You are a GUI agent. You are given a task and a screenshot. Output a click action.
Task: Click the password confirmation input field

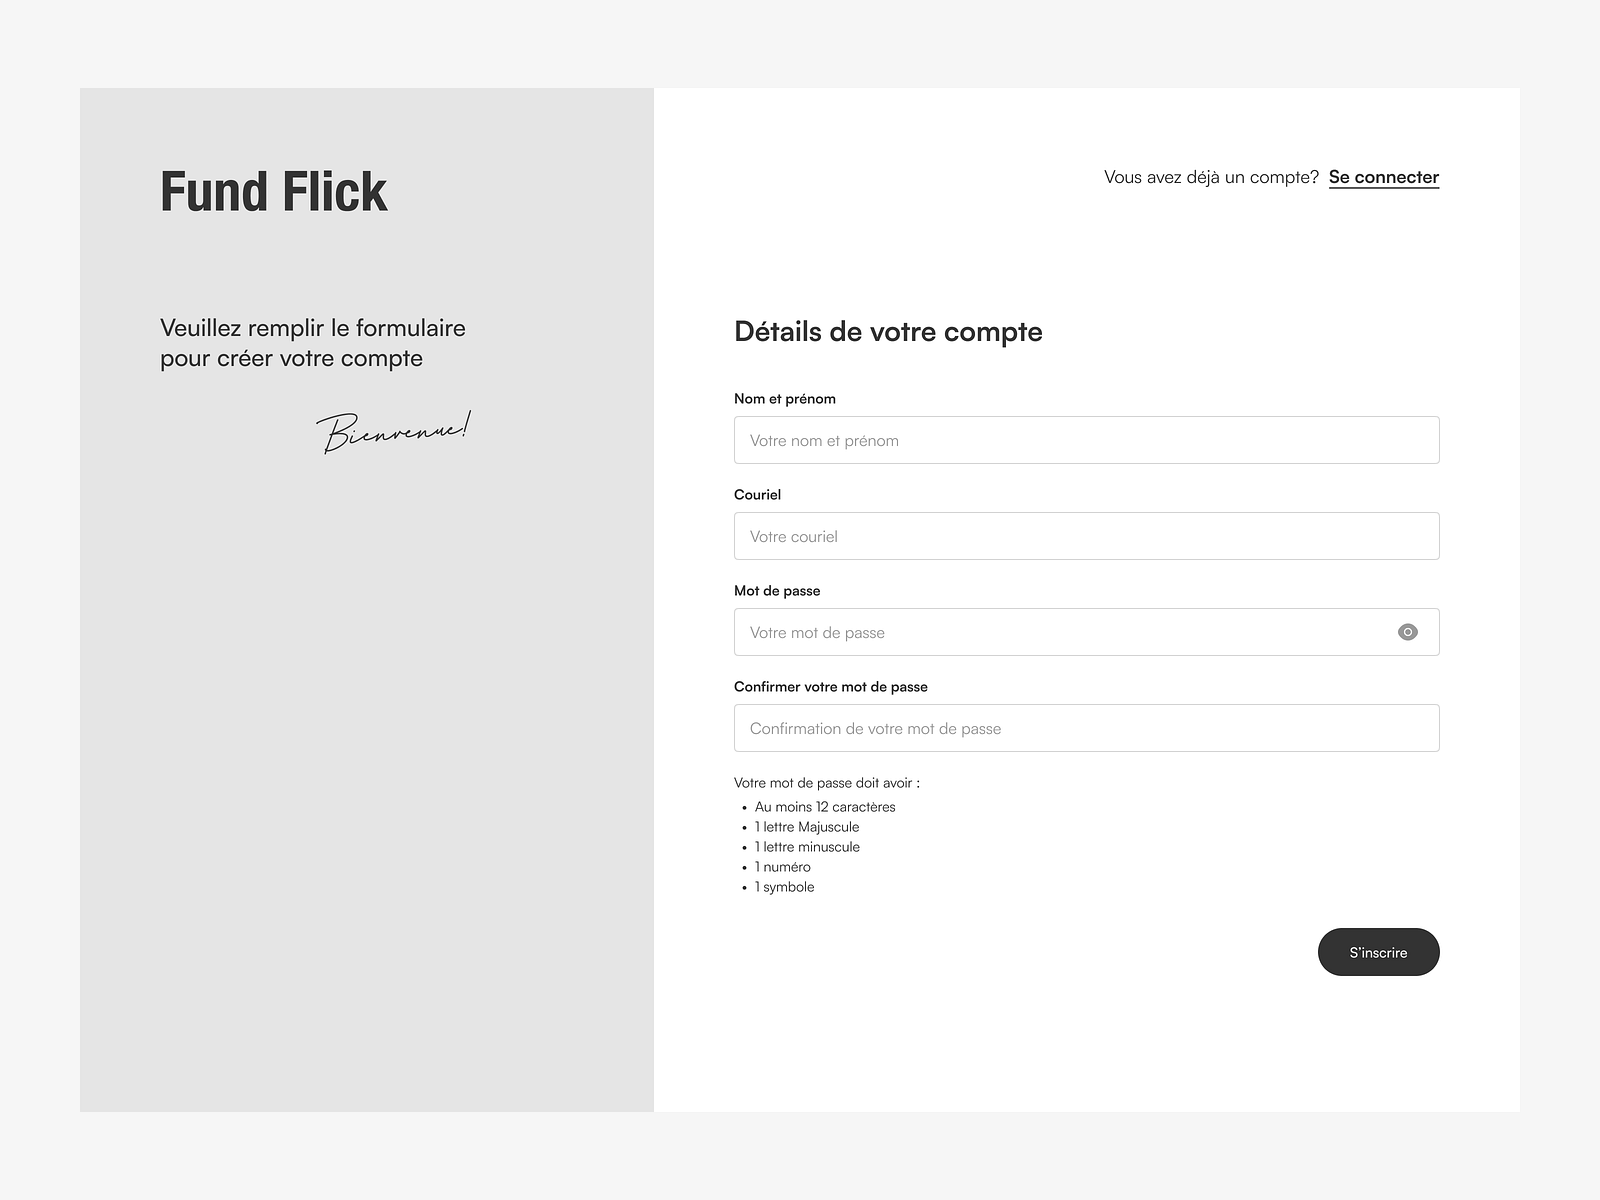[1086, 728]
